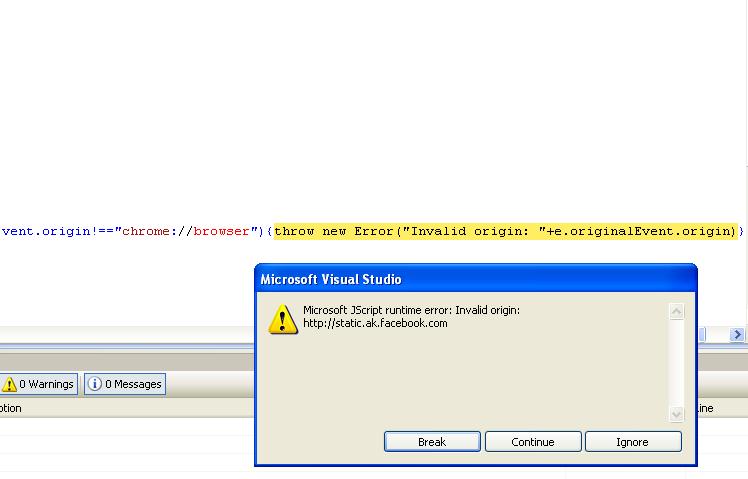Click the Microsoft Visual Studio title bar
Image resolution: width=748 pixels, height=479 pixels.
point(476,279)
